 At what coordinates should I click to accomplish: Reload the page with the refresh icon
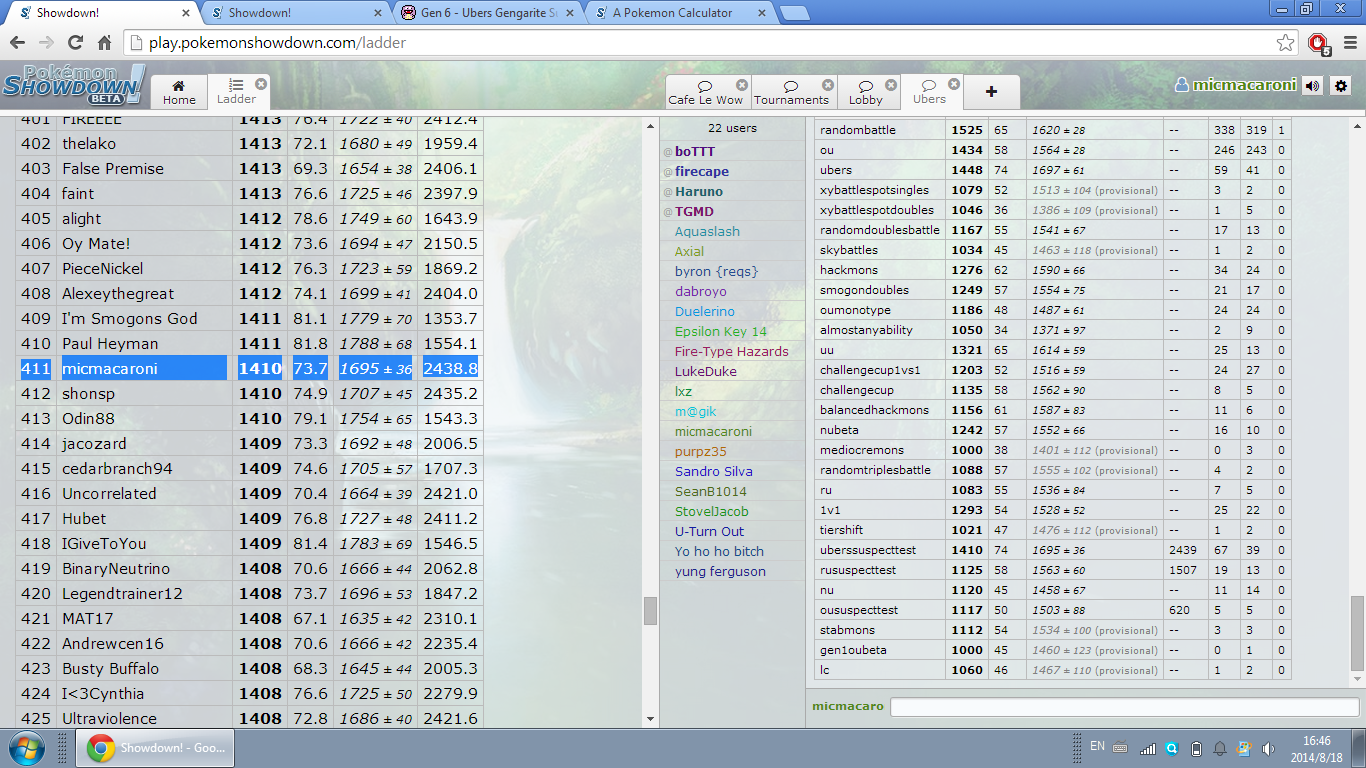point(75,43)
